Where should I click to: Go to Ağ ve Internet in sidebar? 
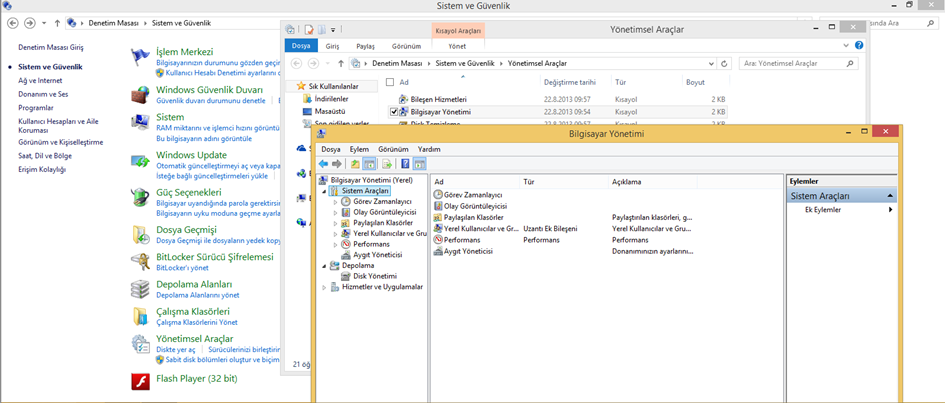pyautogui.click(x=40, y=80)
